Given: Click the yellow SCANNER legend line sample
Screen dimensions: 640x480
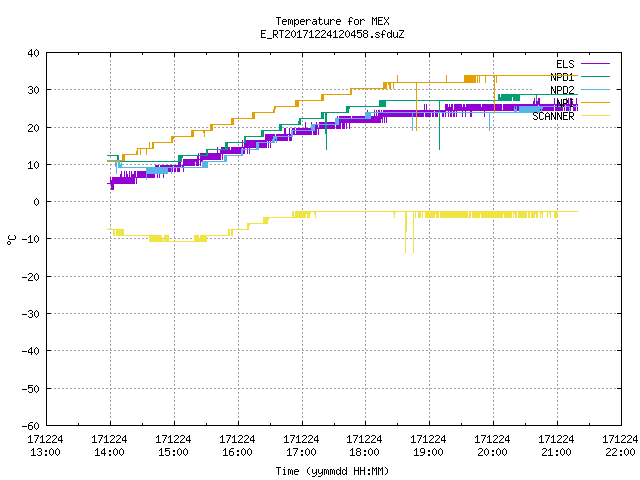Looking at the screenshot, I should click(x=595, y=116).
